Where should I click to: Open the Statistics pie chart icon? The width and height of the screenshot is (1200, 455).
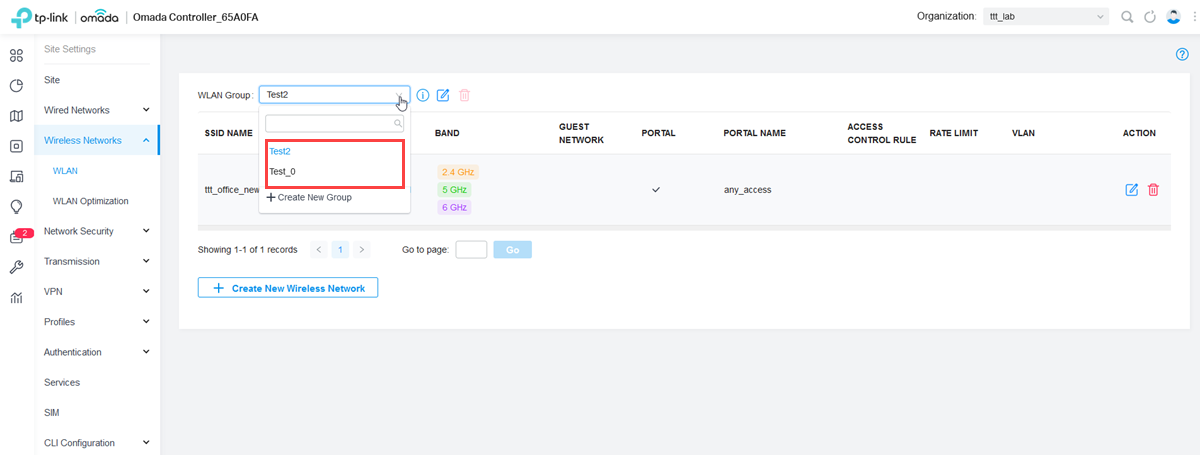click(16, 86)
